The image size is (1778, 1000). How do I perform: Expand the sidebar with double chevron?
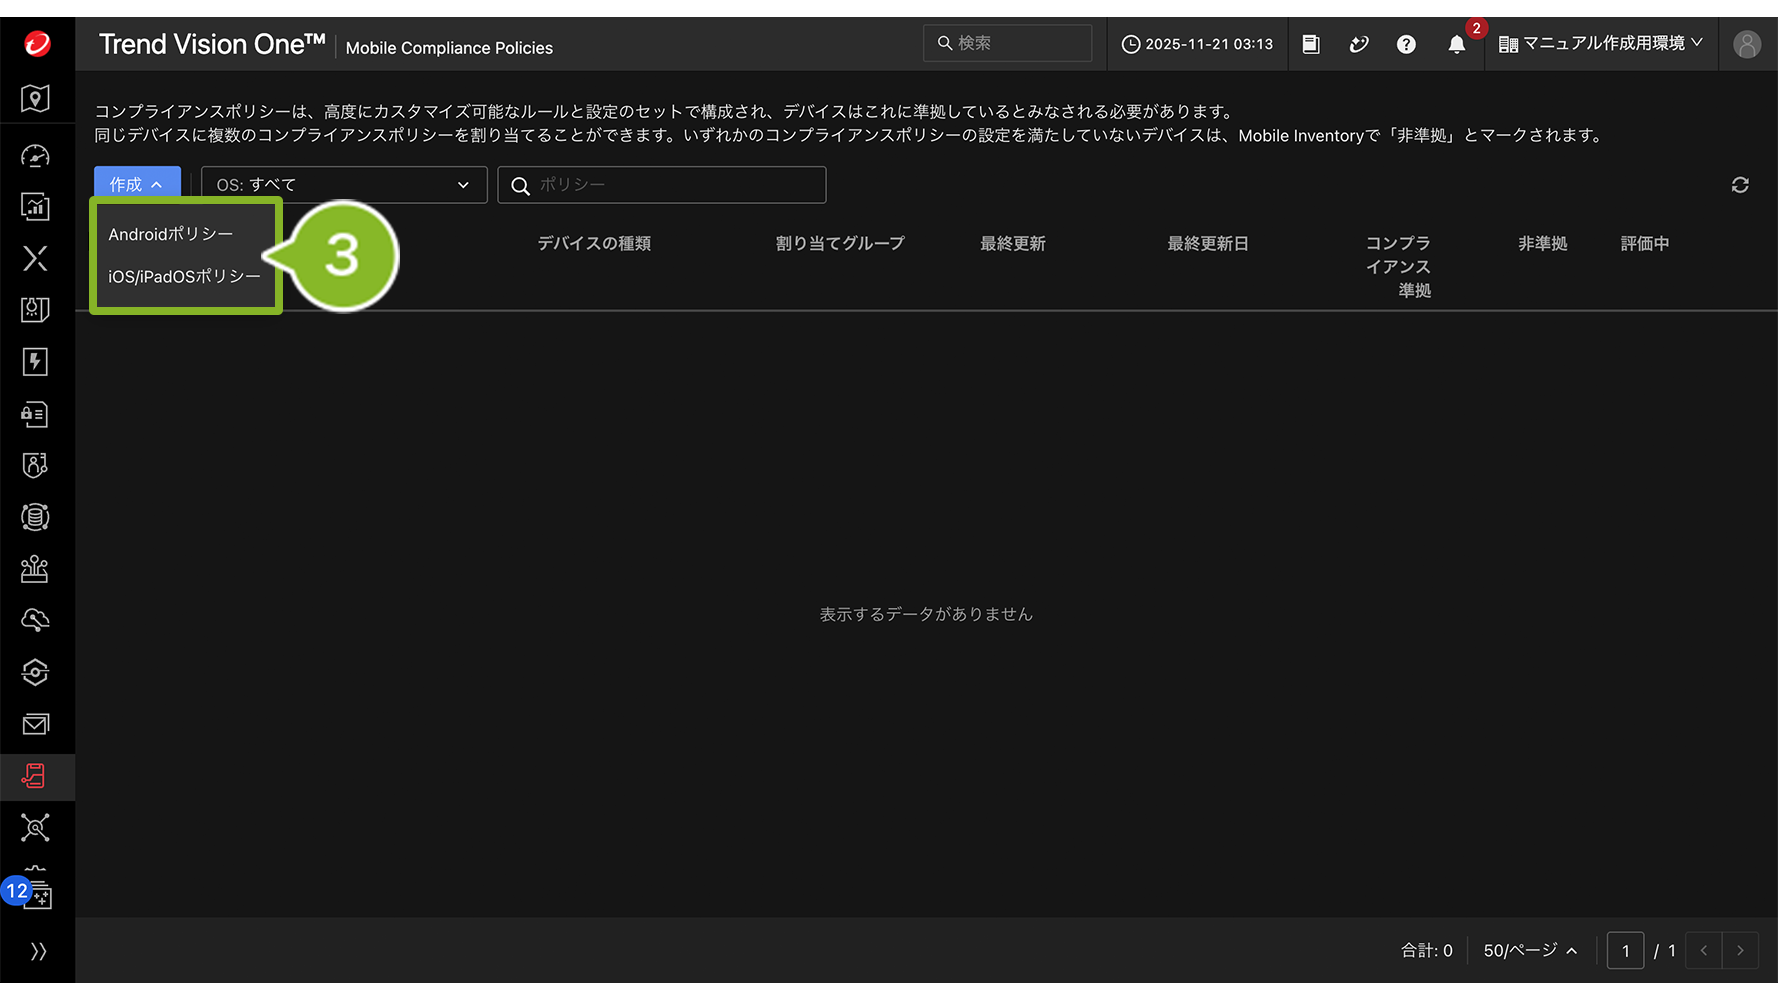(x=38, y=951)
